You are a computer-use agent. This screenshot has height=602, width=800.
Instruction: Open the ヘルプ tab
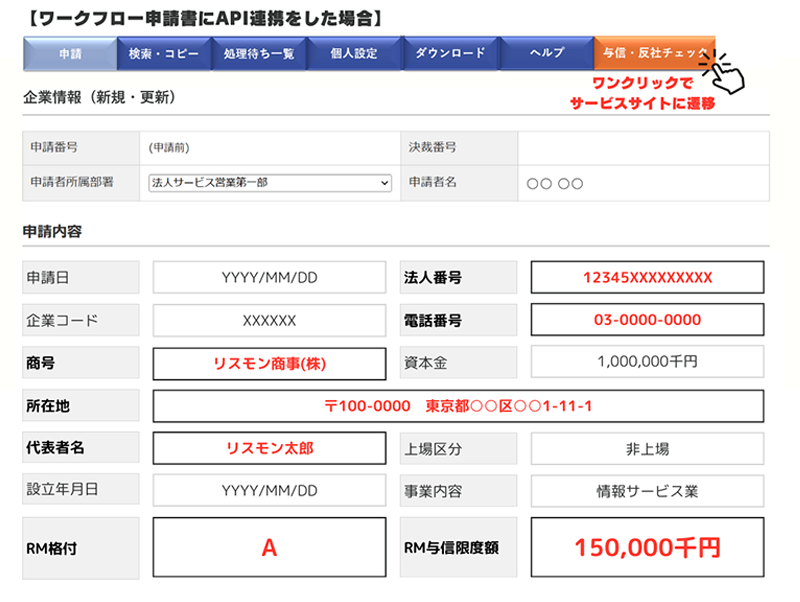[546, 53]
